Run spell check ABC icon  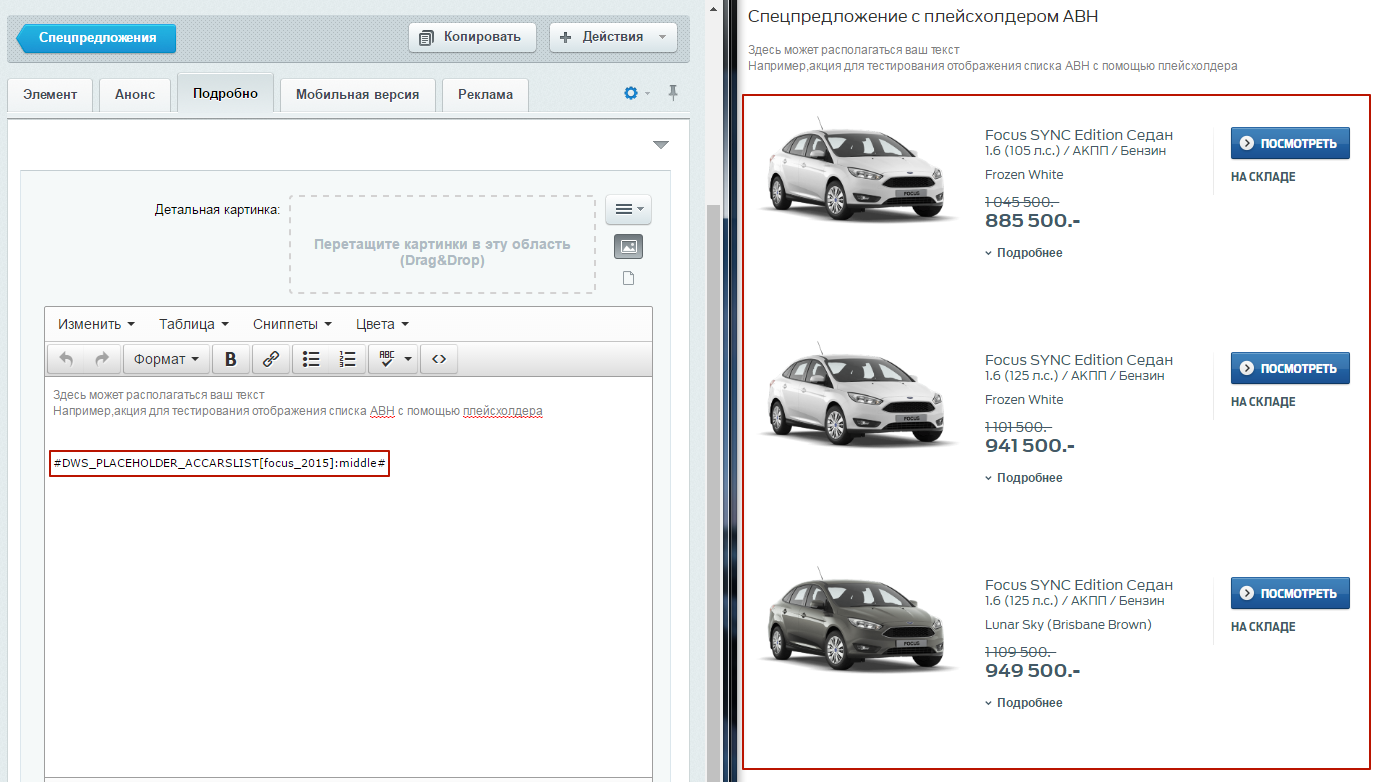pos(387,359)
